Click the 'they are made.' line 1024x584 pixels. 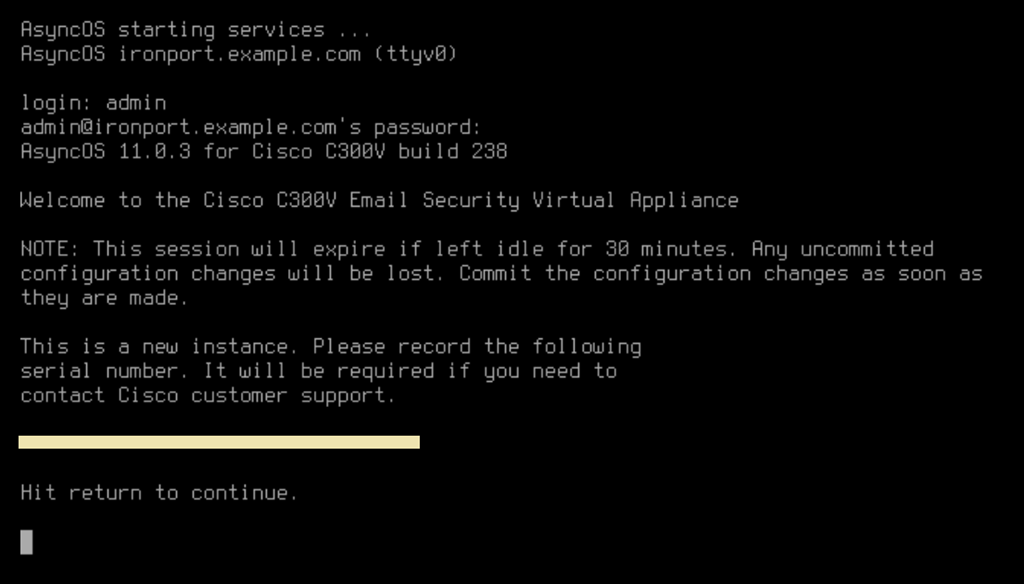pos(104,298)
